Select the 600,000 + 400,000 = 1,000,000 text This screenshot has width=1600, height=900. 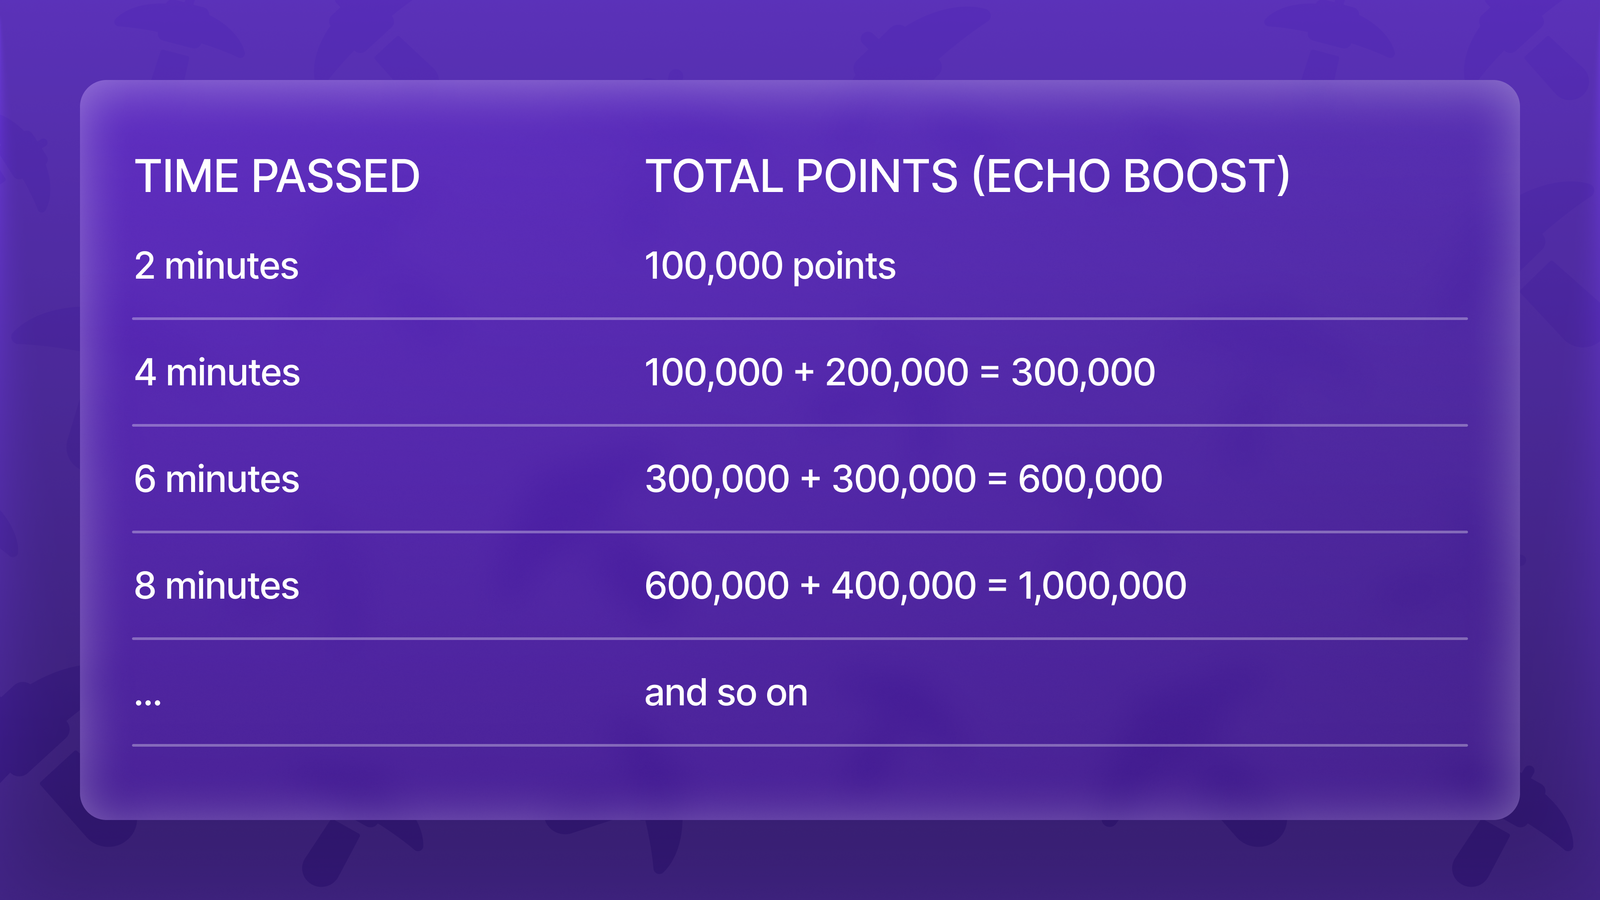point(916,586)
